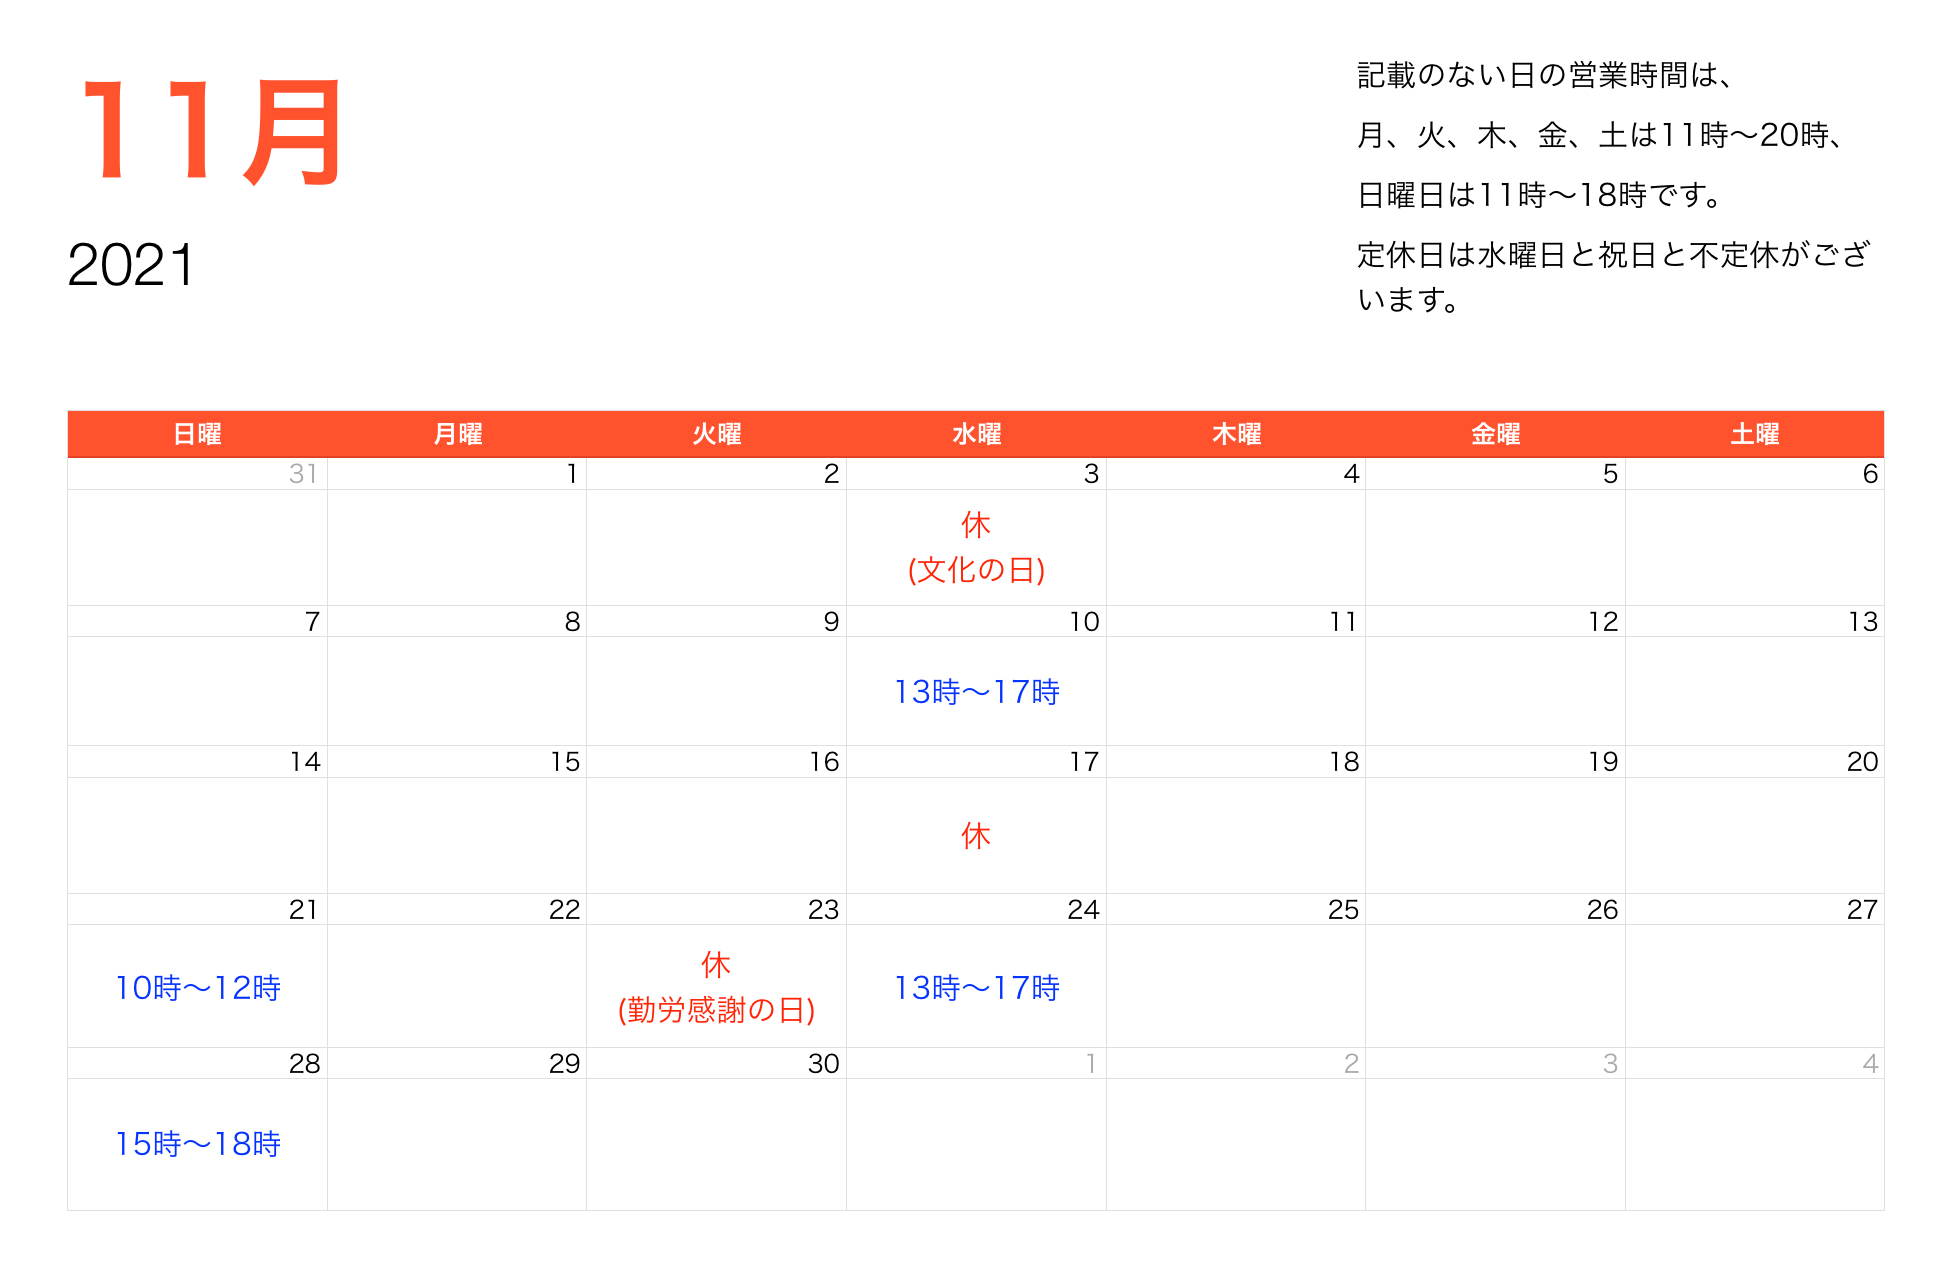Click date number 17 in 水曜 column

[1084, 762]
